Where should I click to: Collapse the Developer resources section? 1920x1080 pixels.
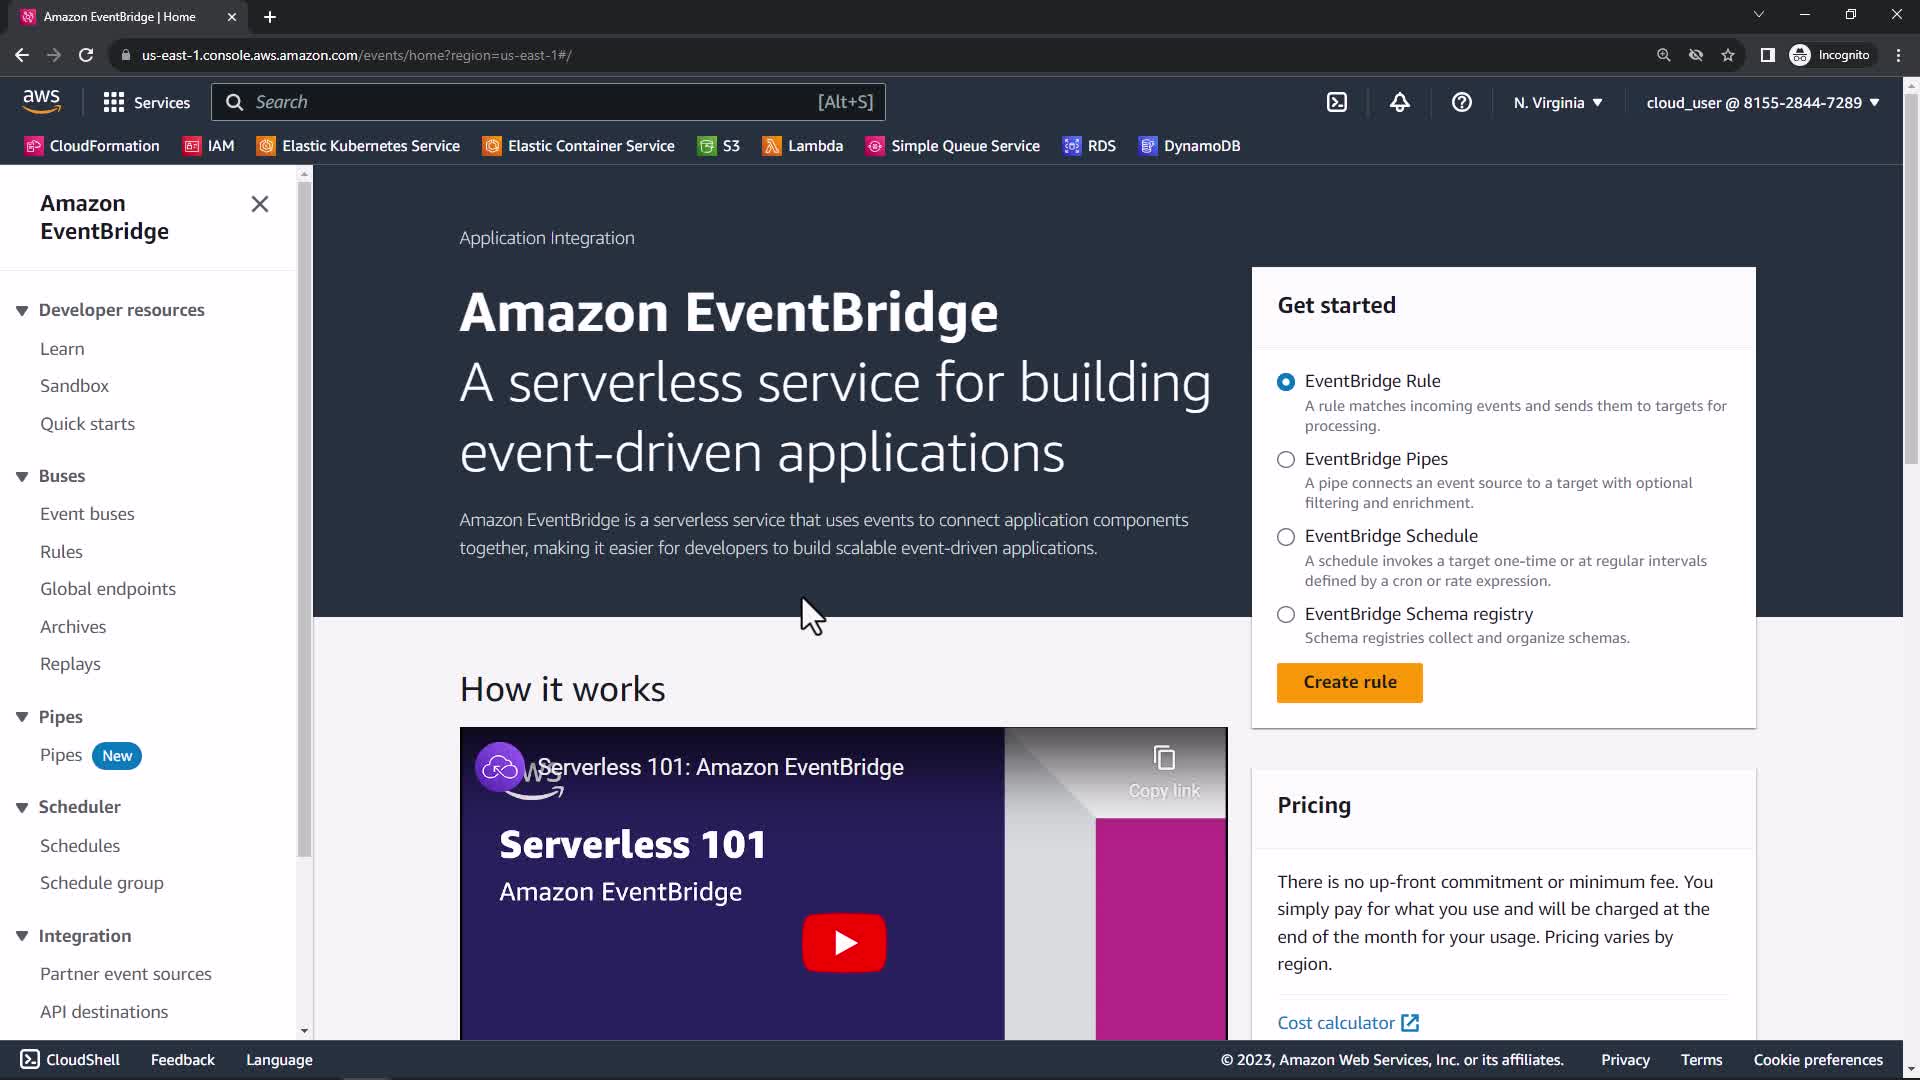[22, 310]
